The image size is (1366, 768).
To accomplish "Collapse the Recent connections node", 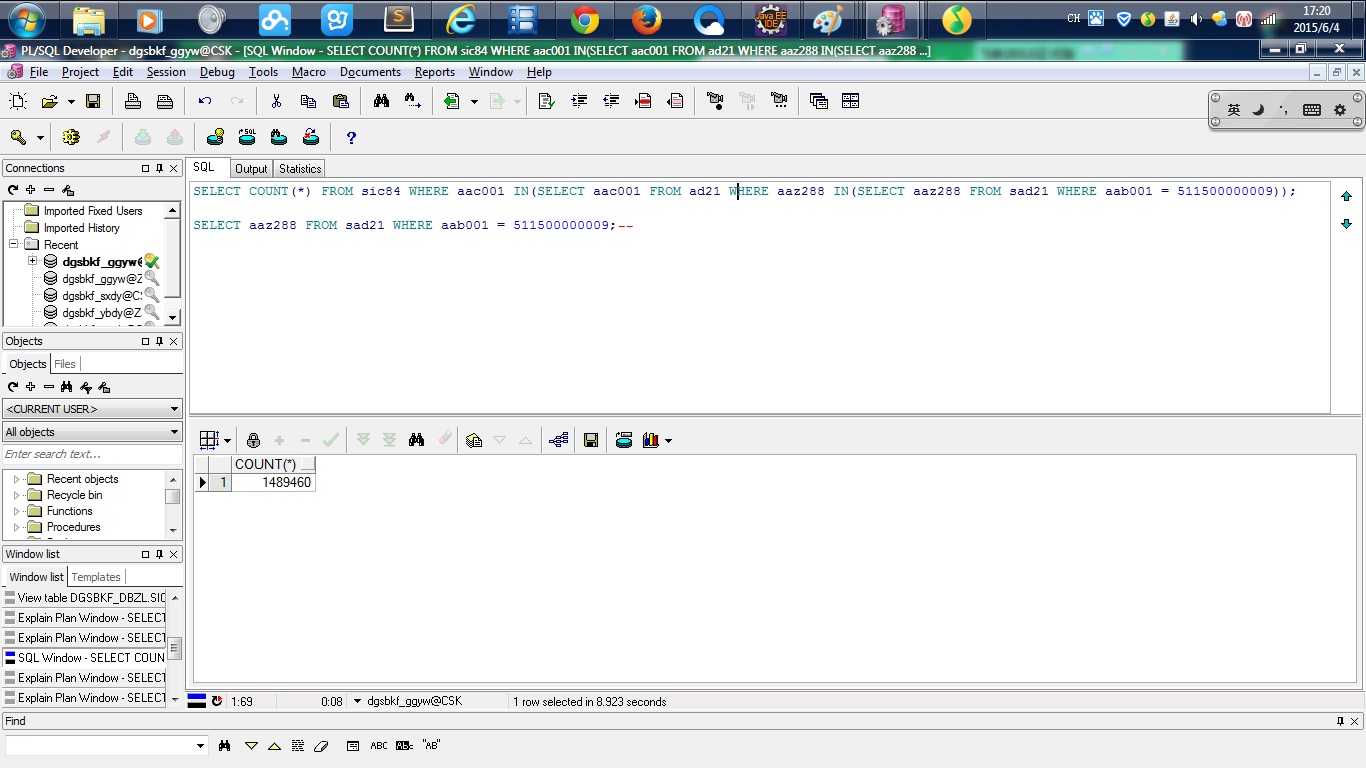I will click(x=15, y=244).
